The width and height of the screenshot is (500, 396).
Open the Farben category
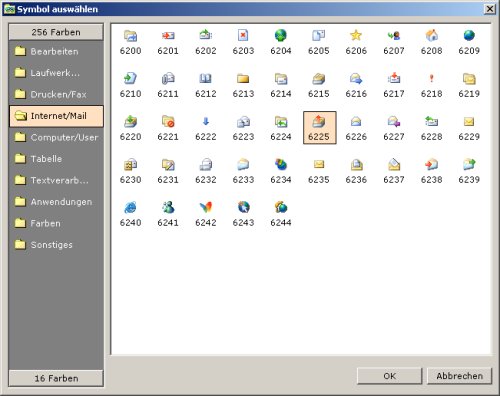[56, 223]
